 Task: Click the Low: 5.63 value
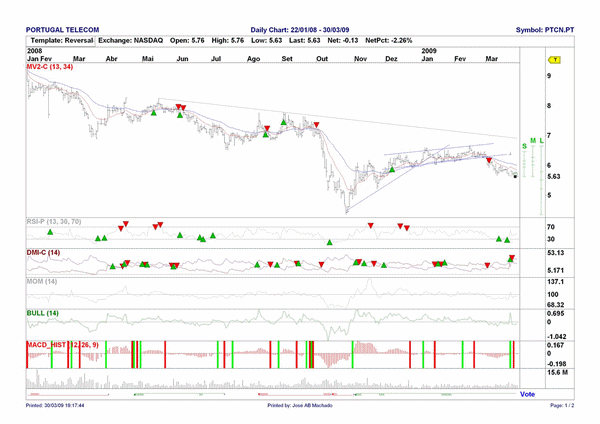tap(267, 41)
